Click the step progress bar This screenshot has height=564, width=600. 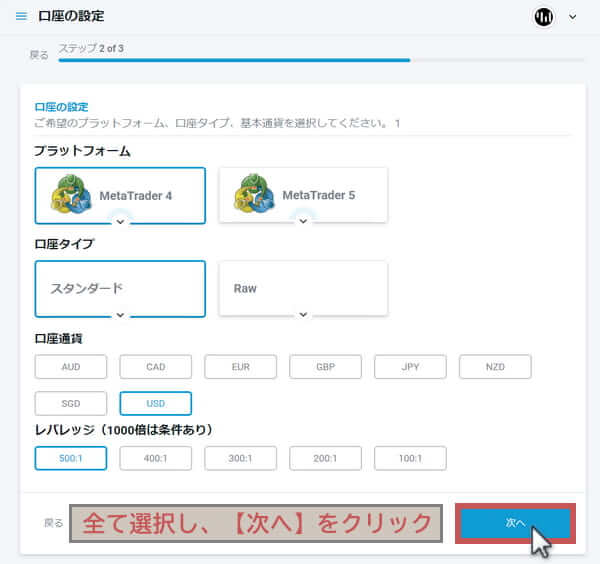[321, 60]
